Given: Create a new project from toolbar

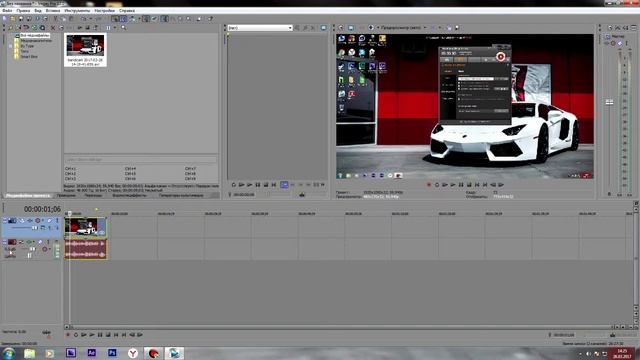Looking at the screenshot, I should coord(4,19).
